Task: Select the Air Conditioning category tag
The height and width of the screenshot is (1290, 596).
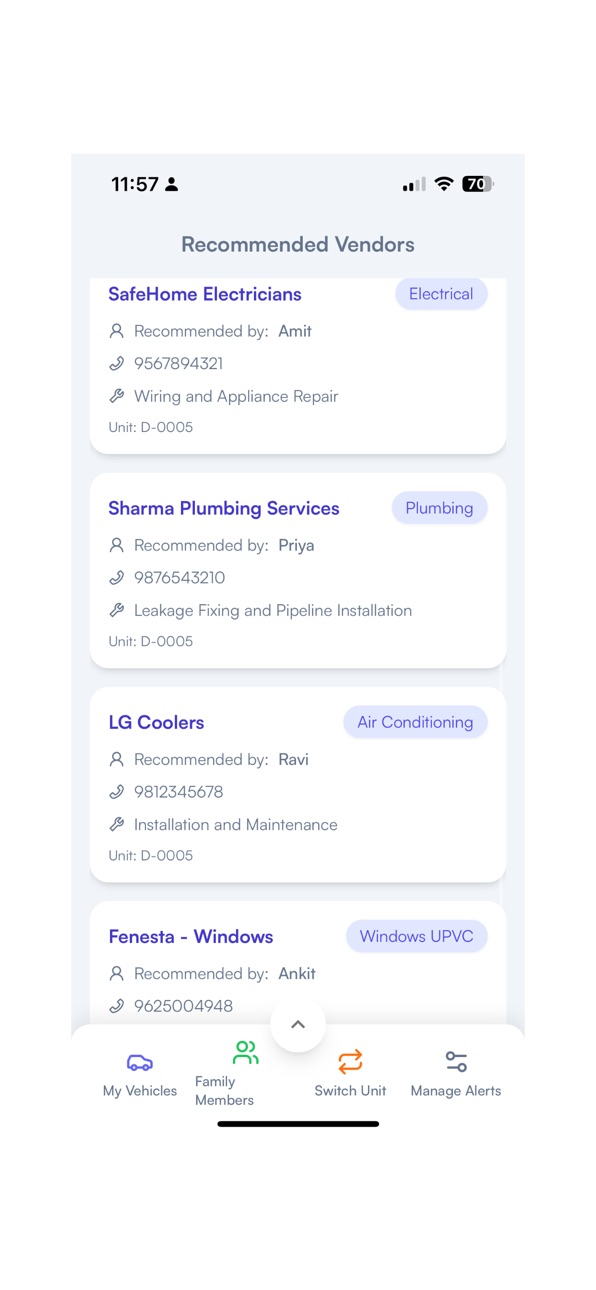Action: click(415, 722)
